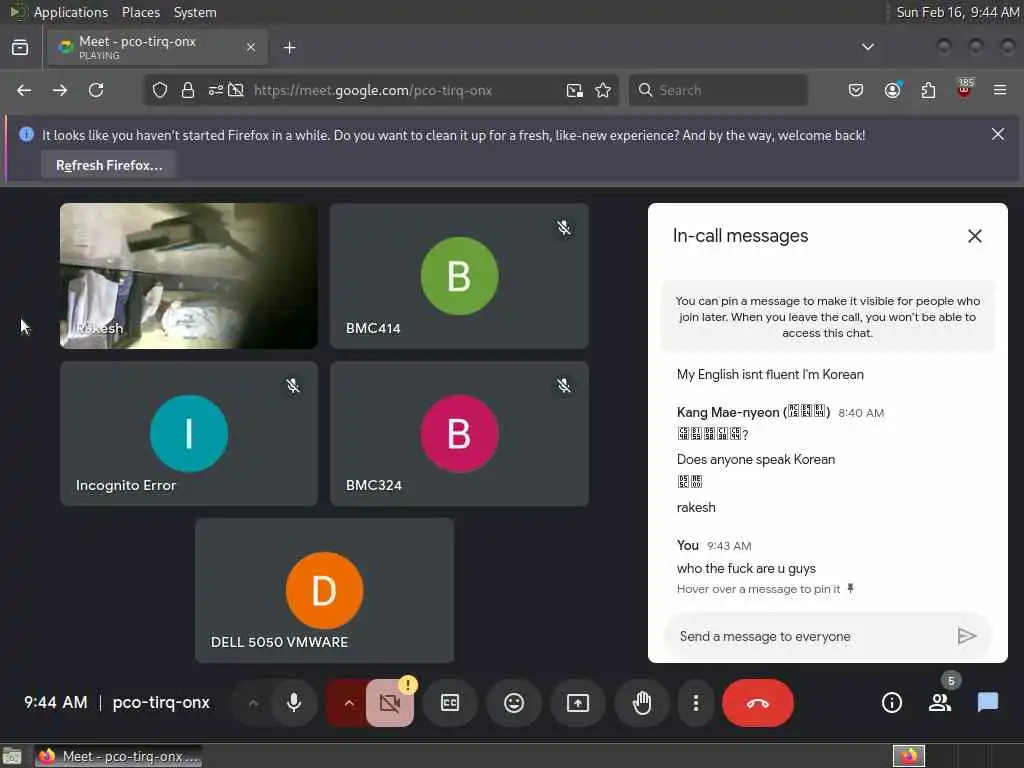The width and height of the screenshot is (1024, 768).
Task: Click the chat message 'rakesh'
Action: click(x=696, y=507)
